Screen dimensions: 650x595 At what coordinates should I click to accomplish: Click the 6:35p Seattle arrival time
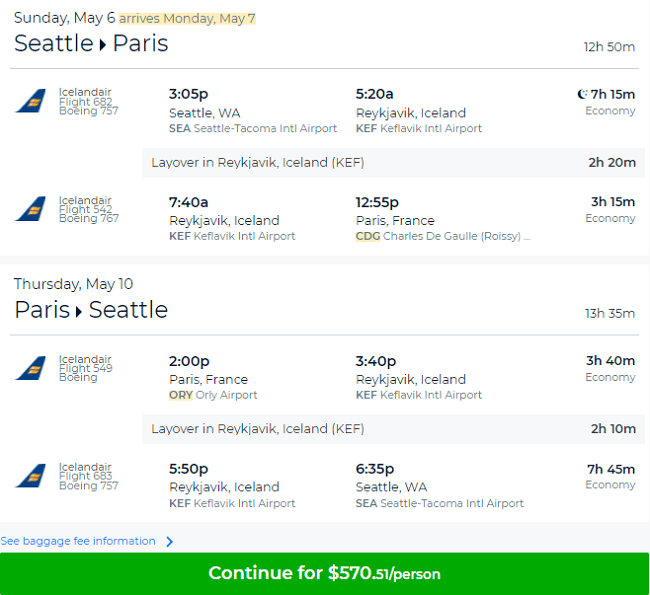375,469
